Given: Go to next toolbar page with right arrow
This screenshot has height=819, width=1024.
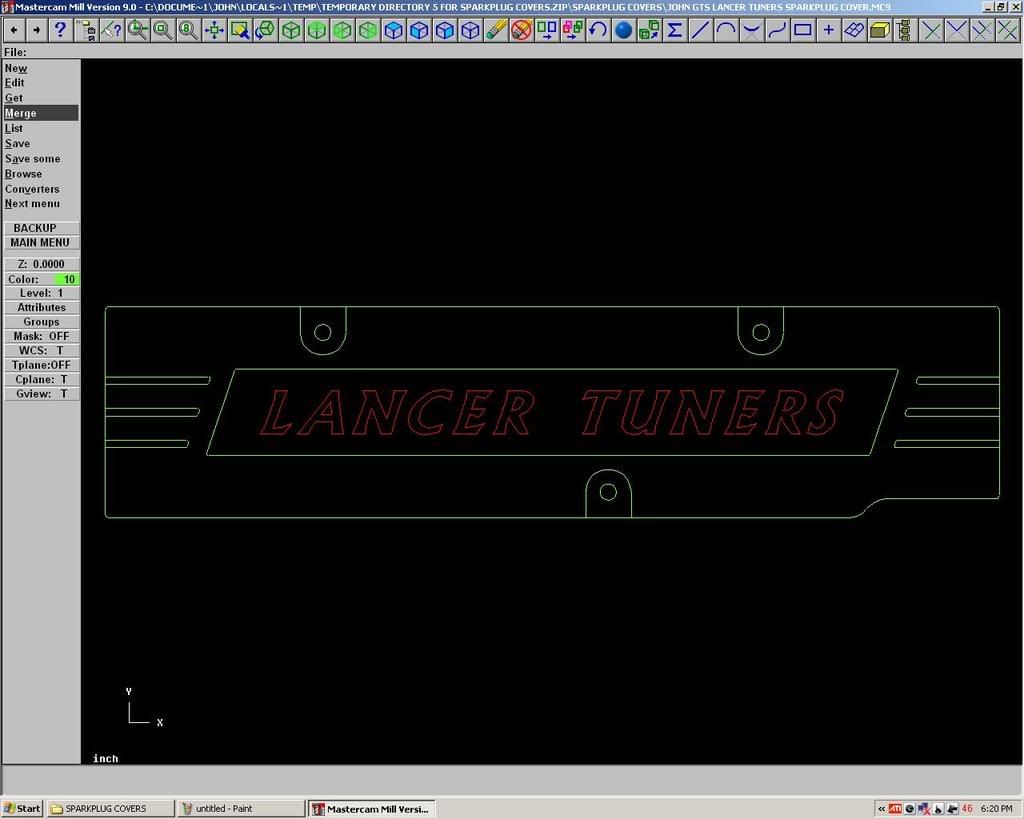Looking at the screenshot, I should 37,30.
